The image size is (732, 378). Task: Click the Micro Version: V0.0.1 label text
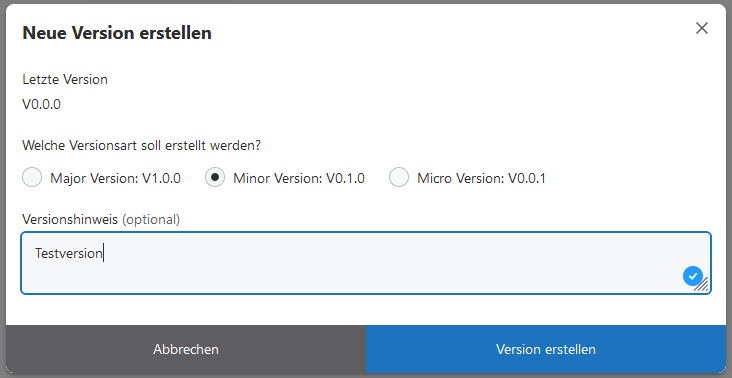click(481, 178)
